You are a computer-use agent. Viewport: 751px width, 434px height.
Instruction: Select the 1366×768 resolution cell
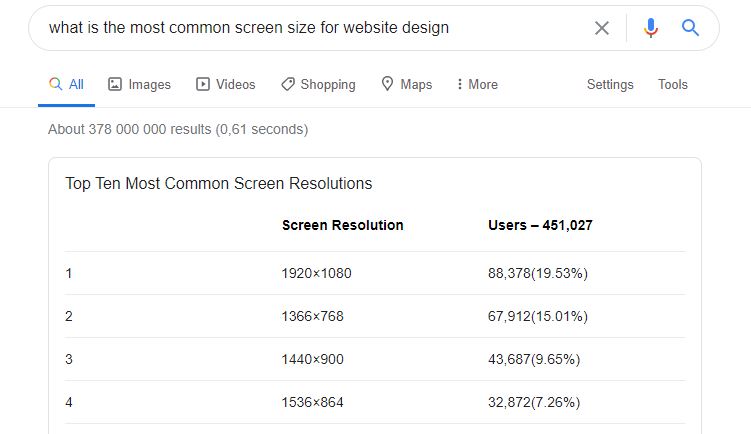(x=312, y=316)
